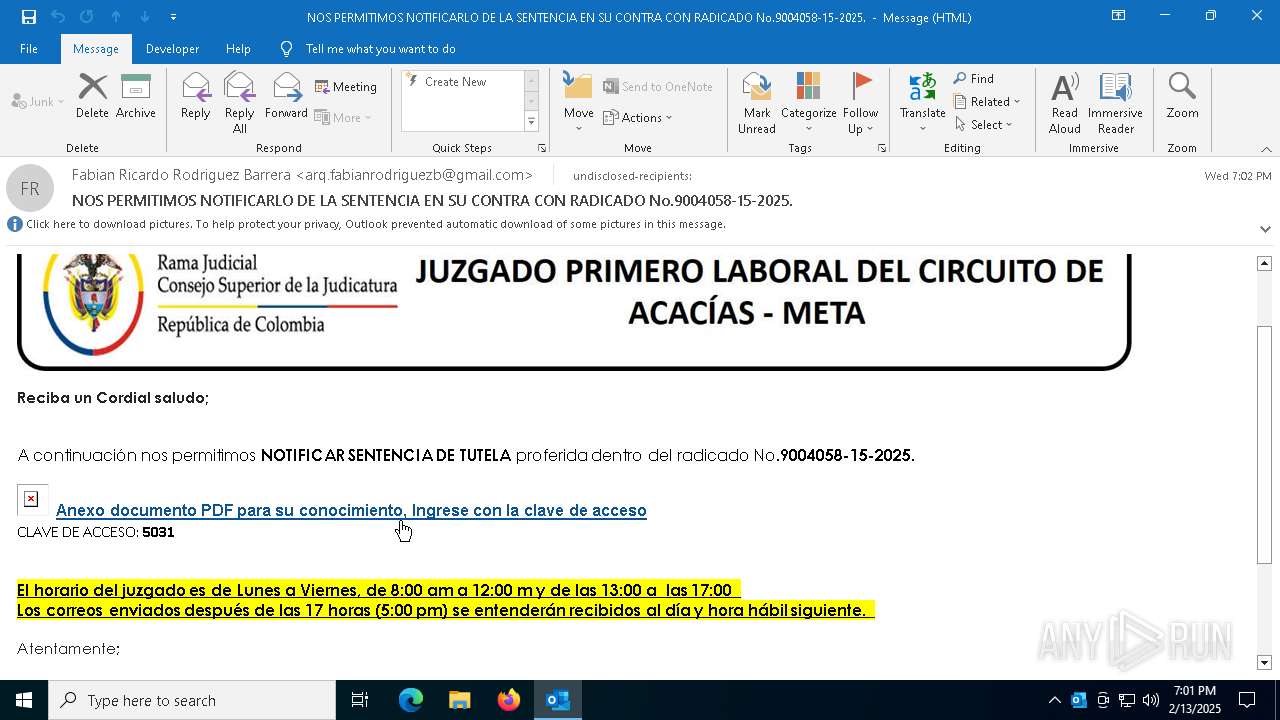Click the volume icon in the tray
Image resolution: width=1280 pixels, height=720 pixels.
coord(1150,700)
